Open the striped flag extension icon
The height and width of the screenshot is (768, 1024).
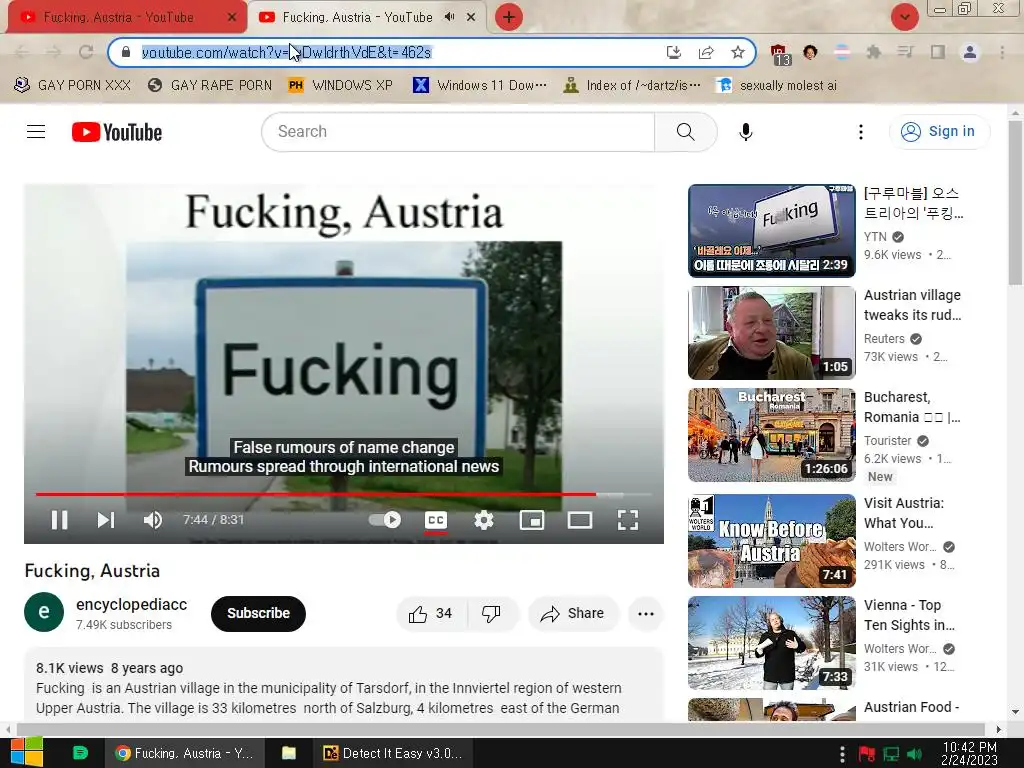[x=842, y=52]
